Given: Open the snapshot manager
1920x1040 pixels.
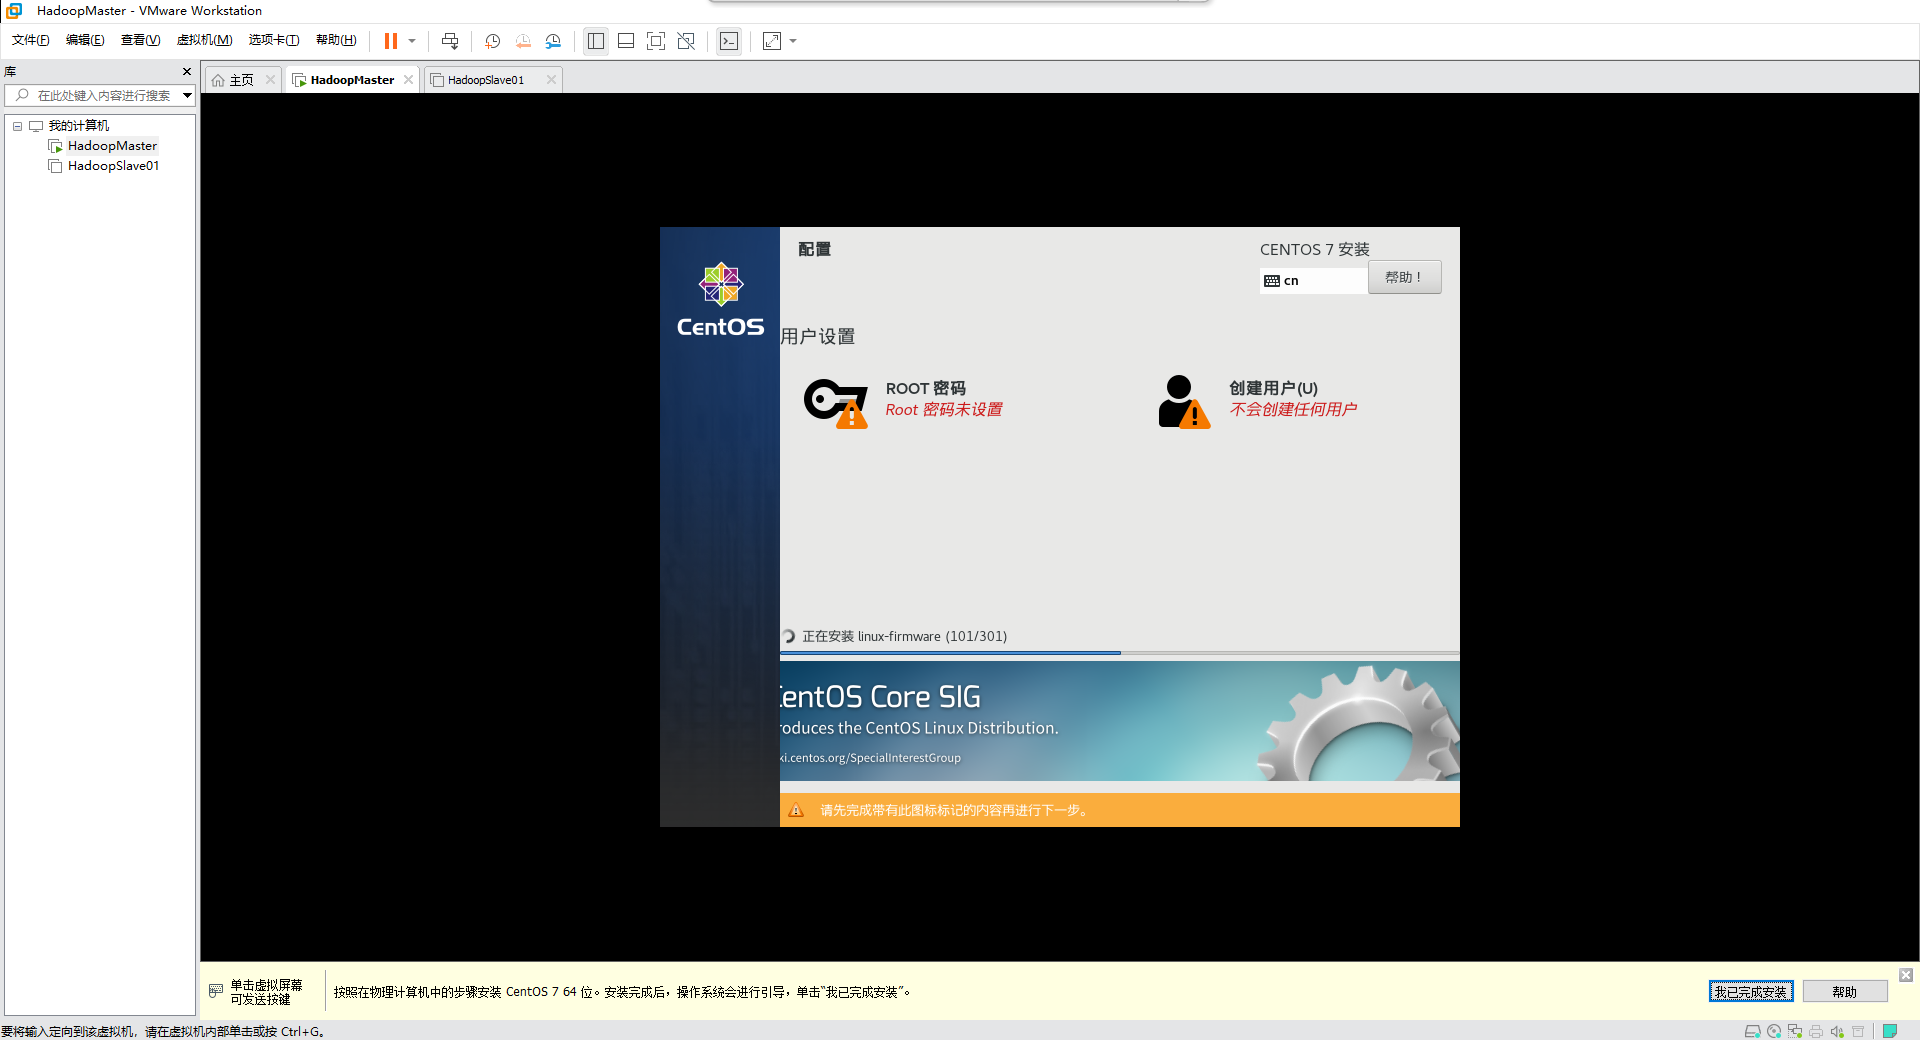Looking at the screenshot, I should 553,41.
